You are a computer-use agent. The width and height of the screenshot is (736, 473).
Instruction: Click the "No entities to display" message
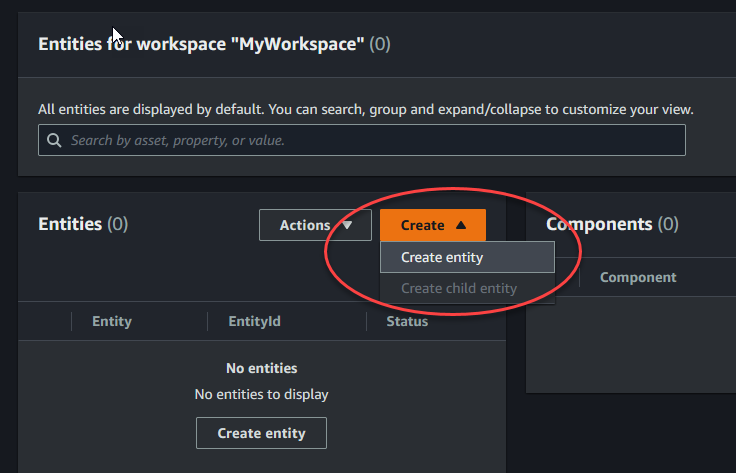point(261,394)
